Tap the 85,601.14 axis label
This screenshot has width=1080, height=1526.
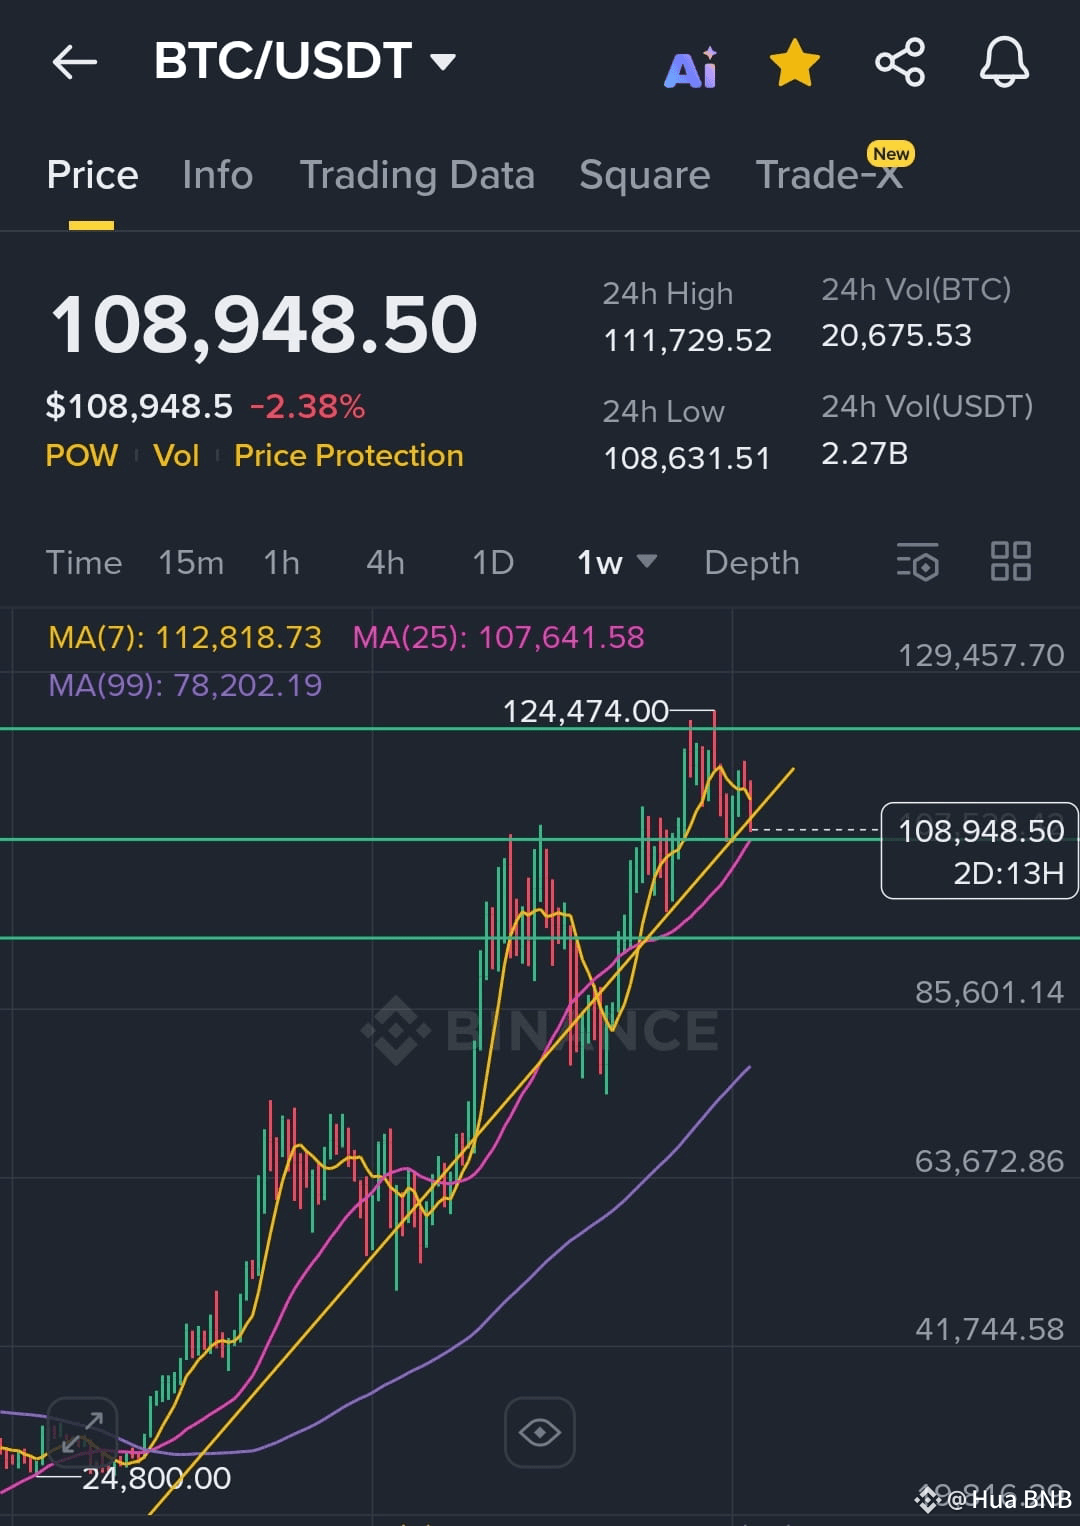(x=989, y=992)
